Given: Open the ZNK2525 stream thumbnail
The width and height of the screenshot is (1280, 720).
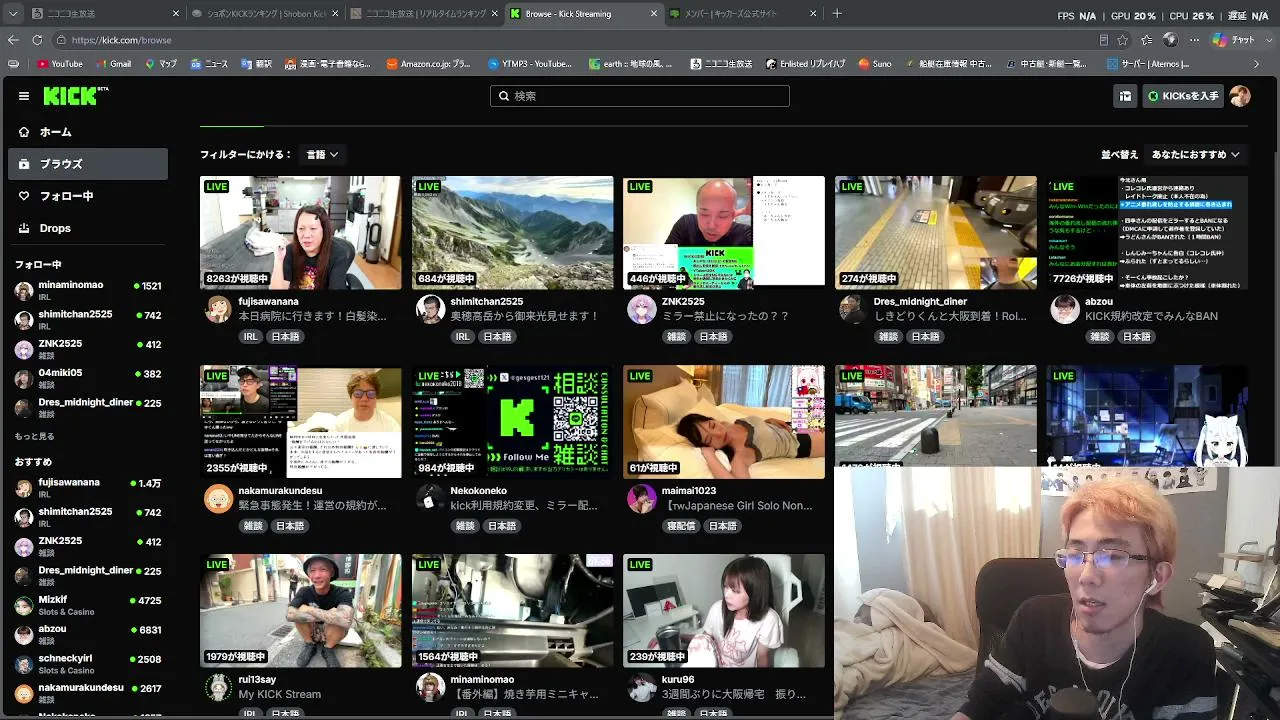Looking at the screenshot, I should [x=724, y=233].
